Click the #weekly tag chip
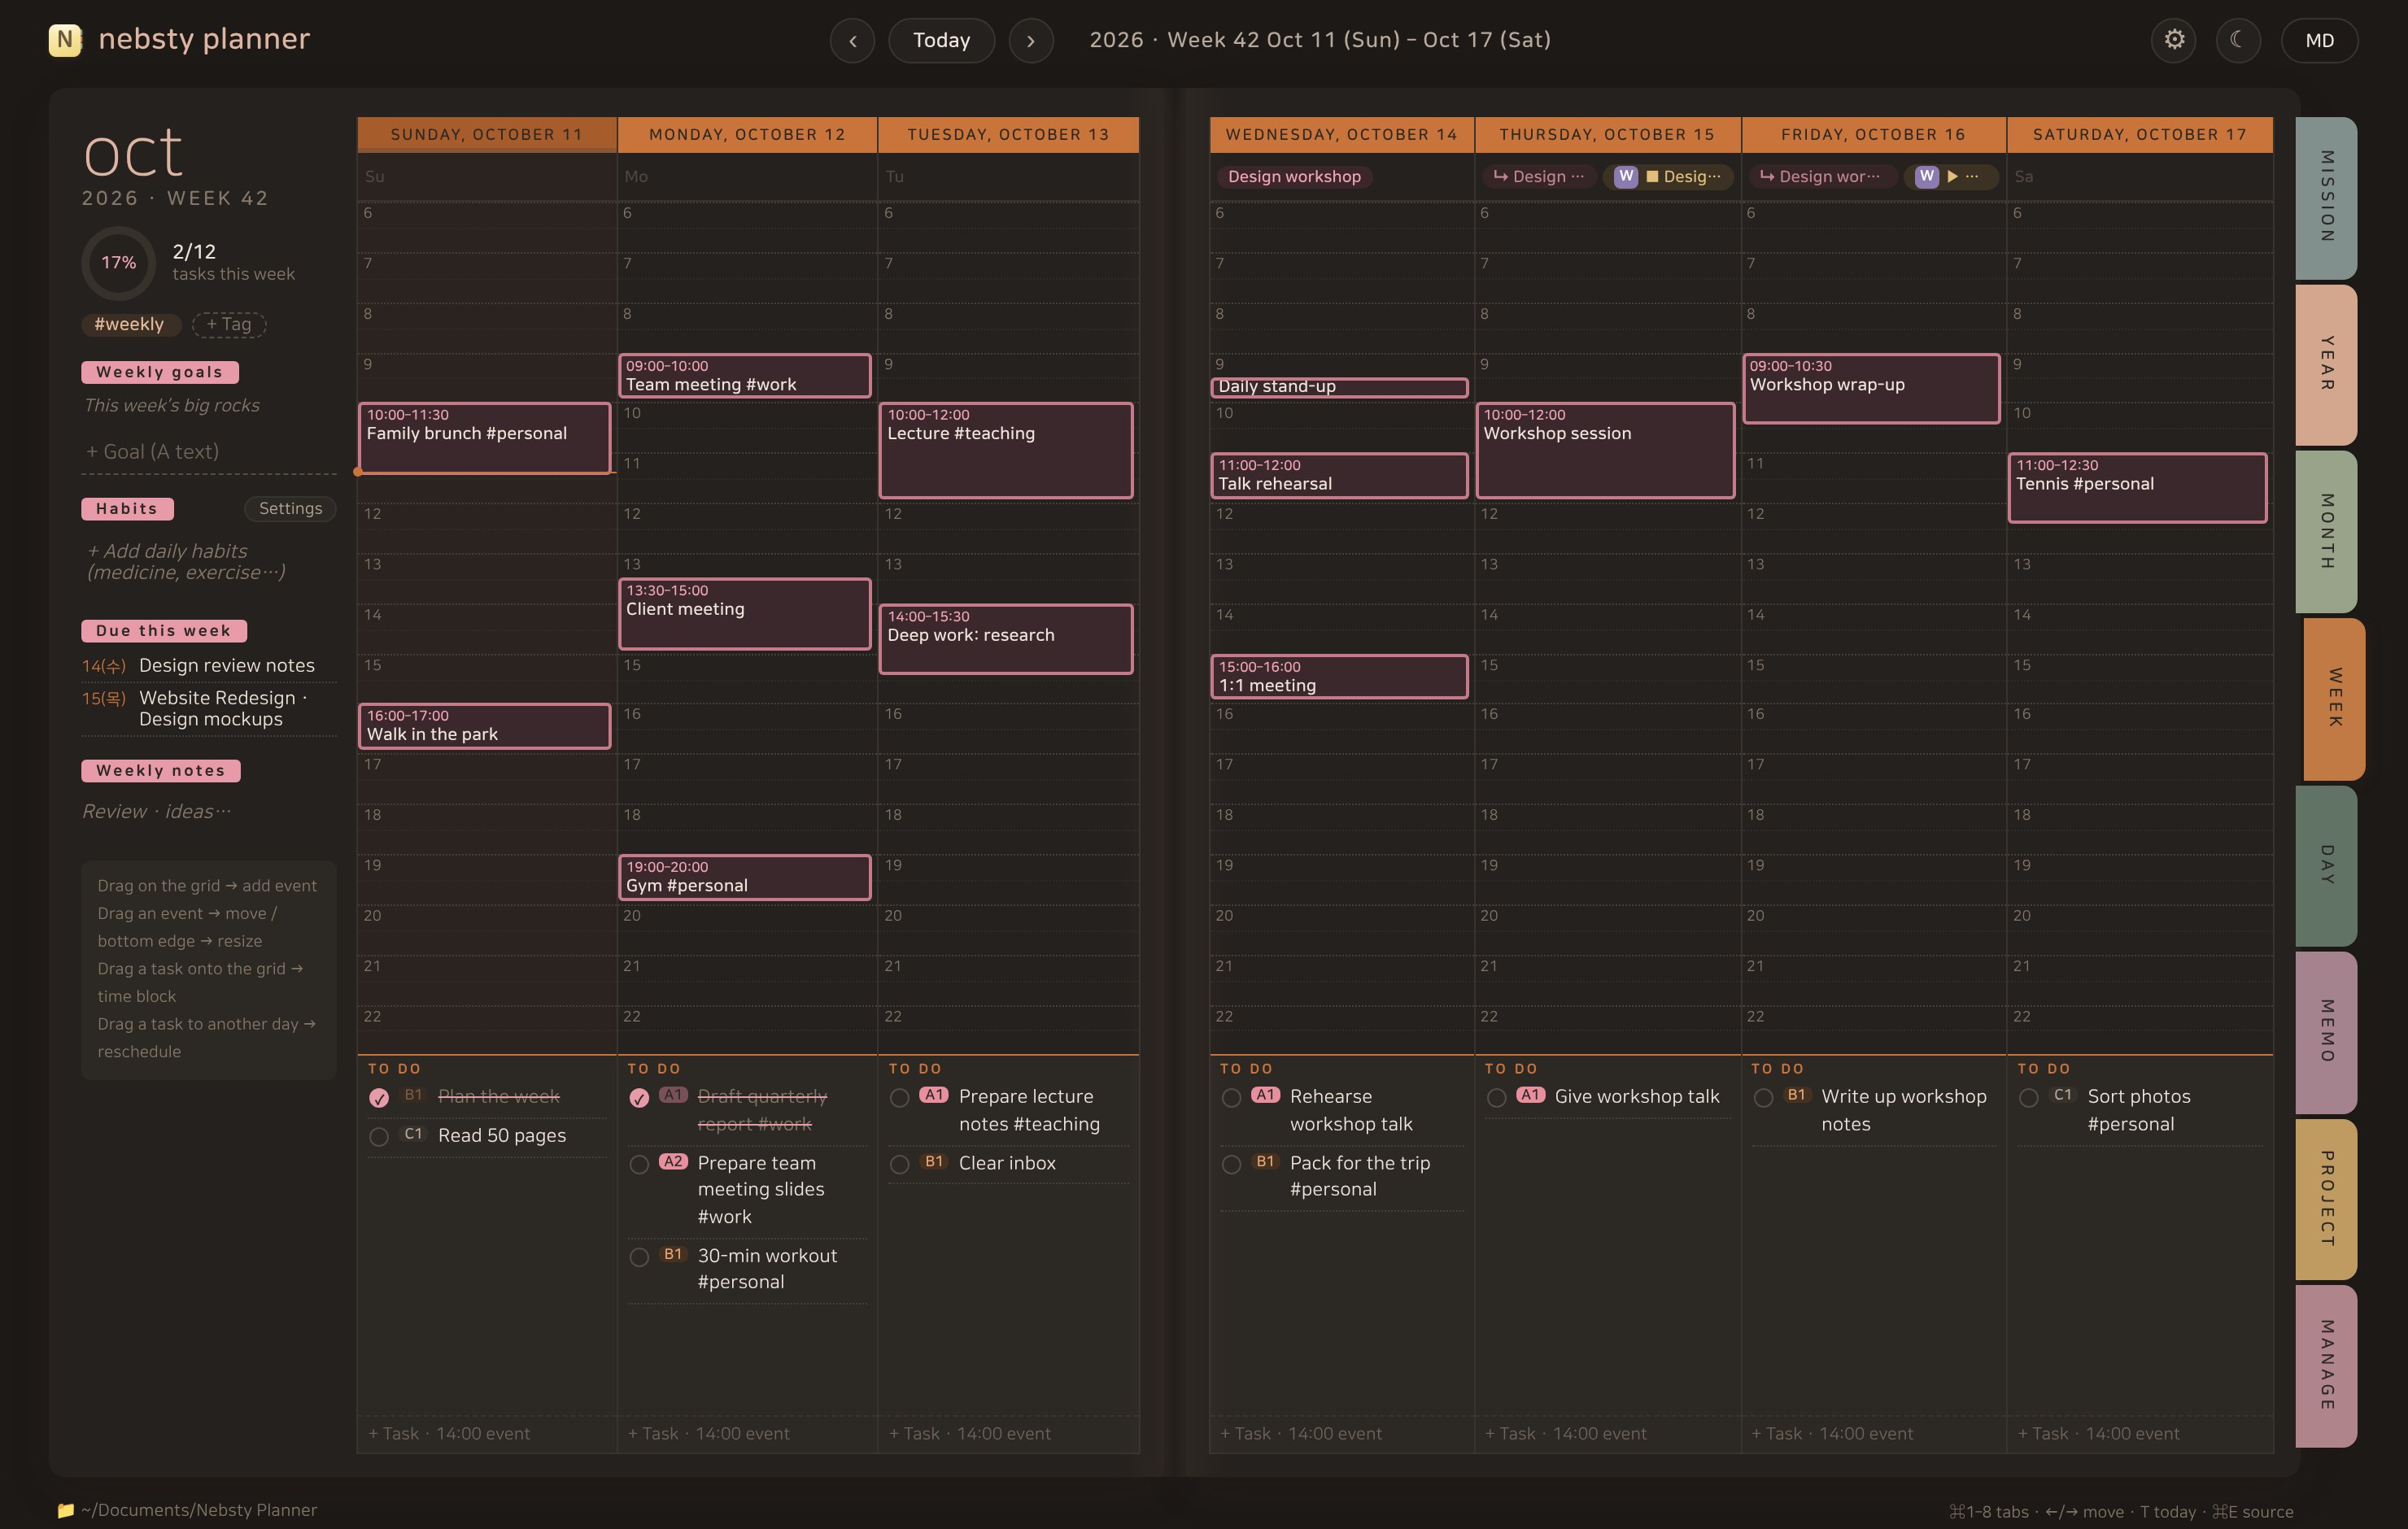The image size is (2408, 1529). pyautogui.click(x=129, y=324)
